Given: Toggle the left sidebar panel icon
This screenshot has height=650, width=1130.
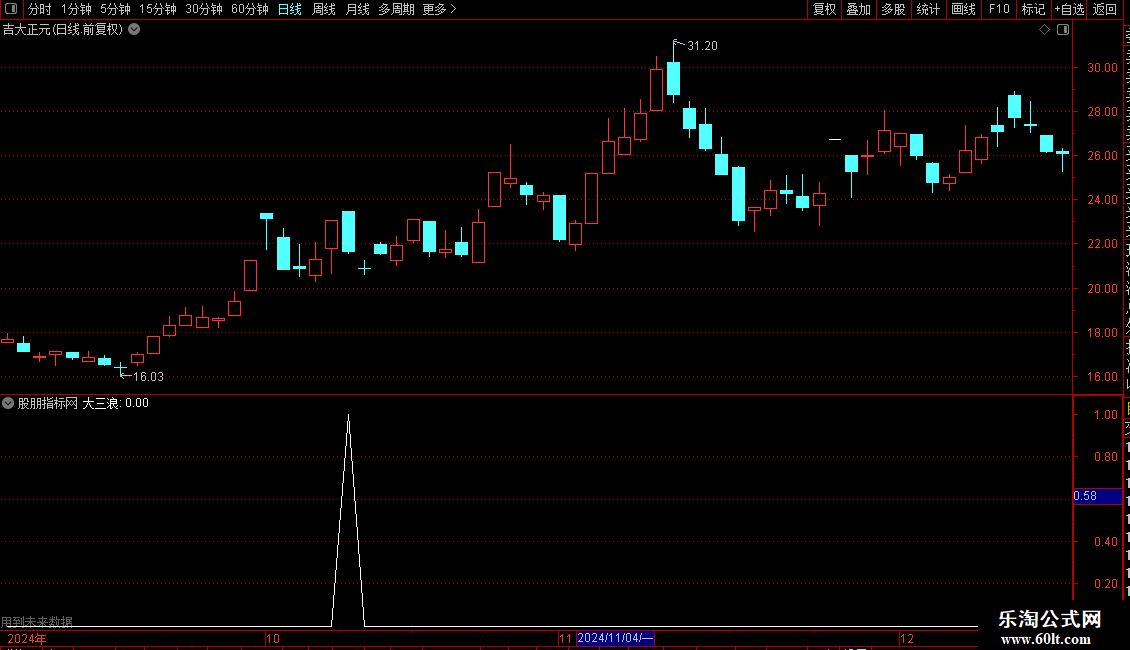Looking at the screenshot, I should click(11, 9).
